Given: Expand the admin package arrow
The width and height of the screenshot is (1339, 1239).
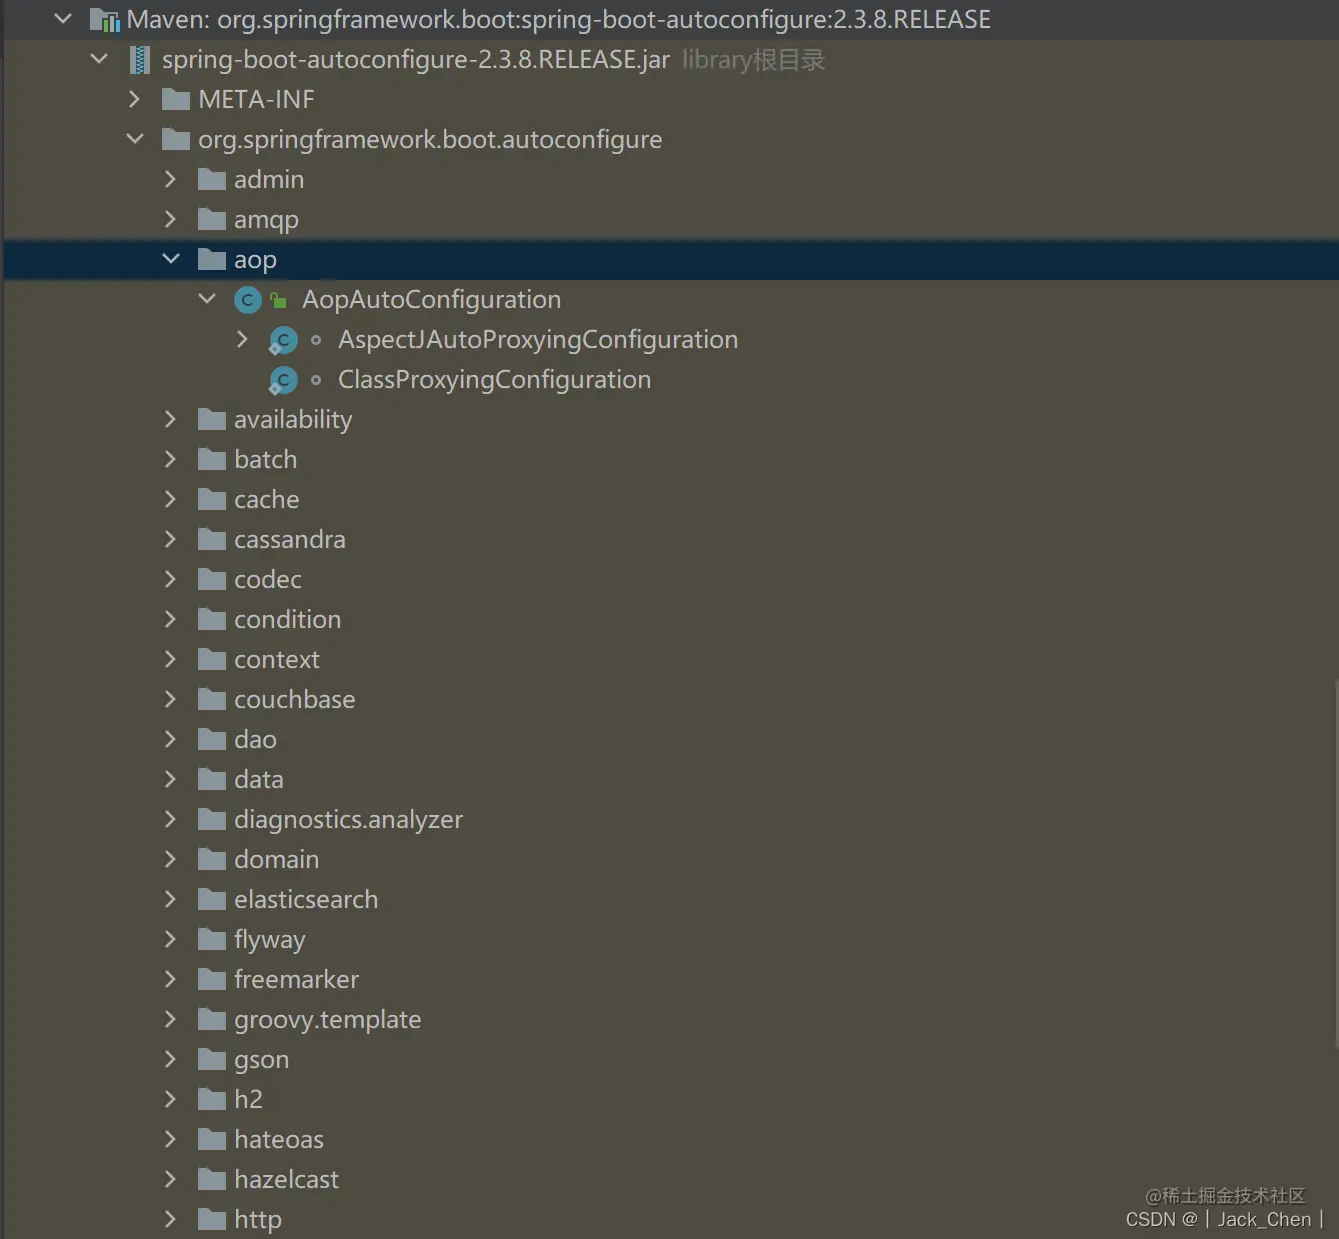Looking at the screenshot, I should (171, 179).
